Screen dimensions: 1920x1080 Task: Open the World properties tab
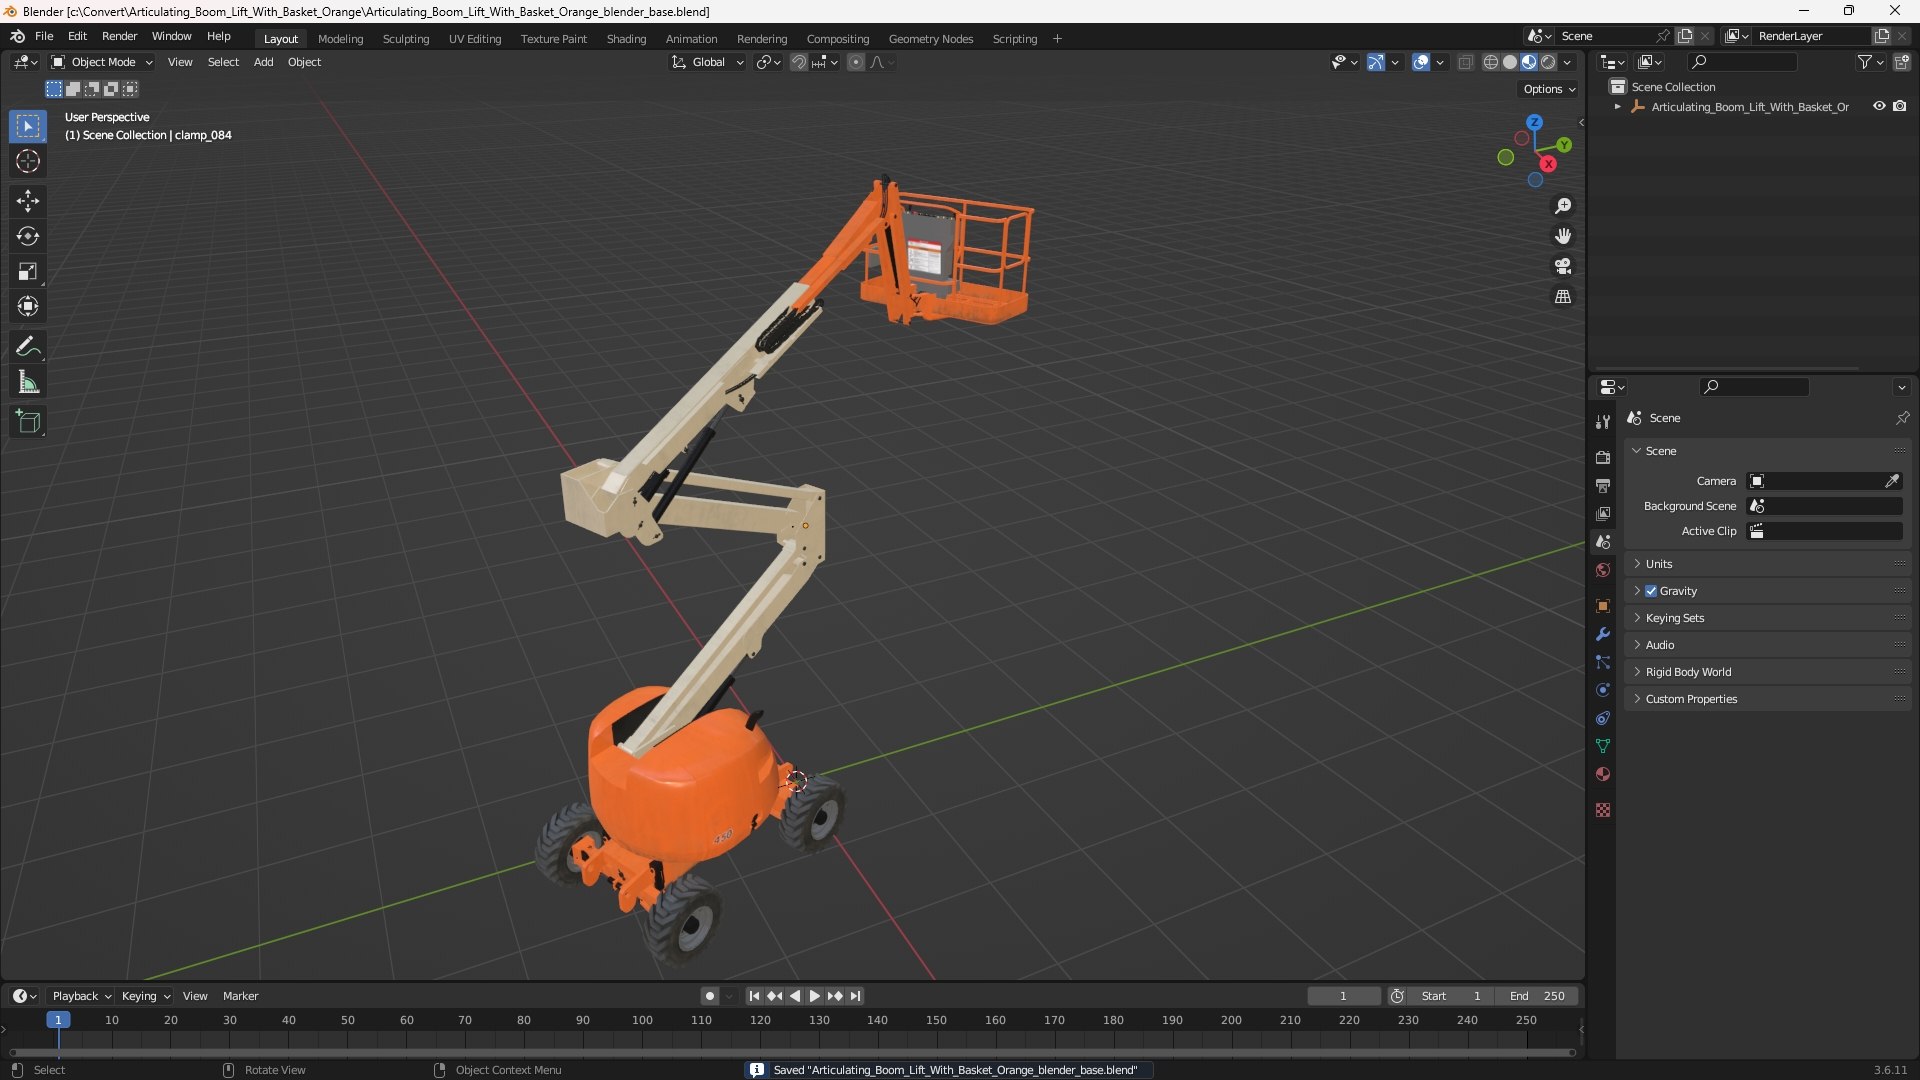tap(1603, 570)
